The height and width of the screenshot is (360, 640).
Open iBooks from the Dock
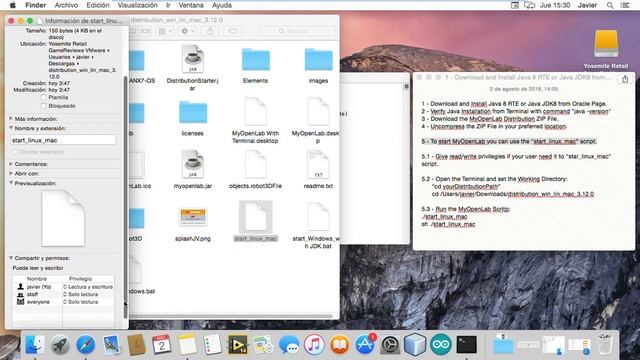pos(339,345)
